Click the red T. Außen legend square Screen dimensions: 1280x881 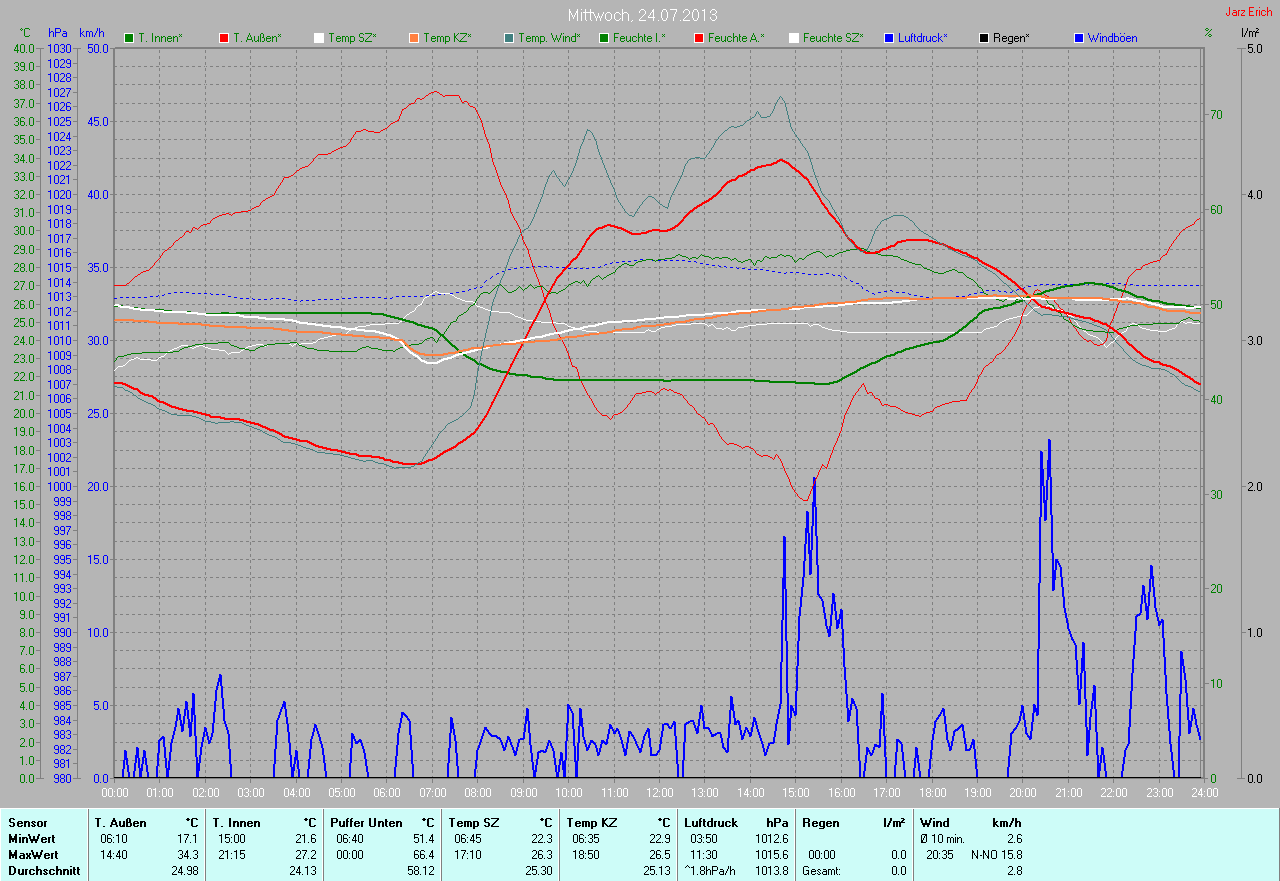pos(223,38)
